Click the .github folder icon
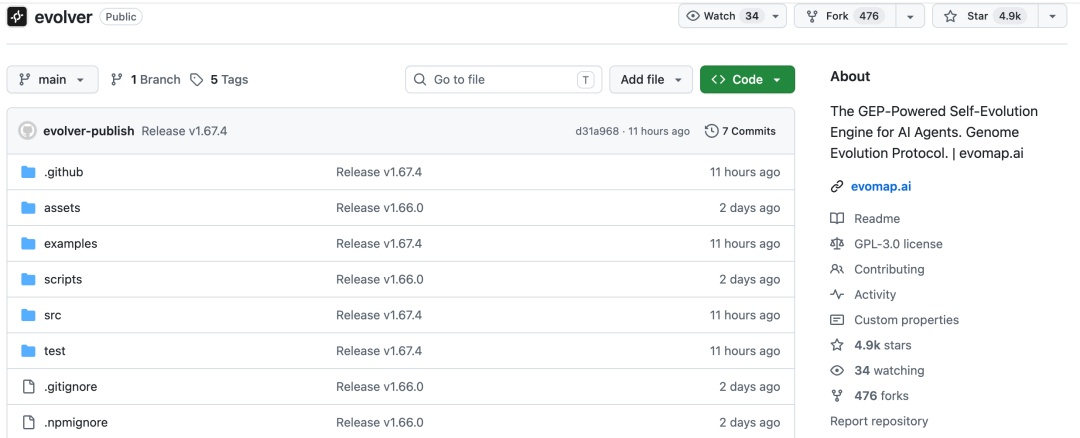This screenshot has width=1080, height=438. tap(28, 172)
